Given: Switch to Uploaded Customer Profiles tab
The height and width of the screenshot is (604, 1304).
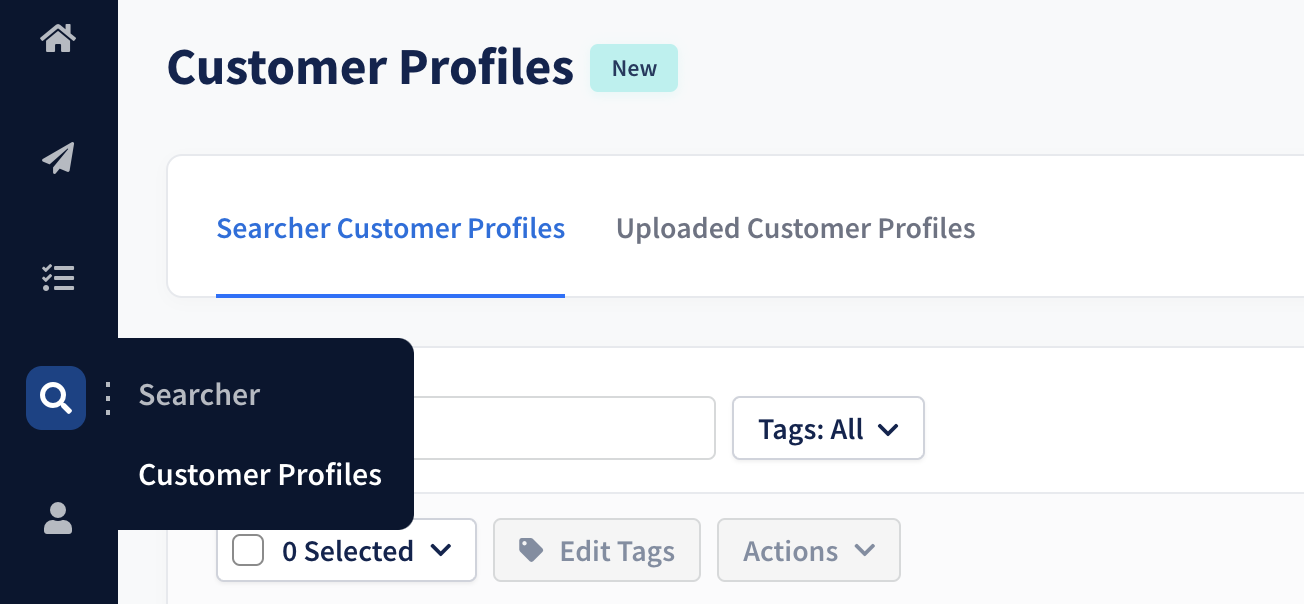Looking at the screenshot, I should 796,228.
